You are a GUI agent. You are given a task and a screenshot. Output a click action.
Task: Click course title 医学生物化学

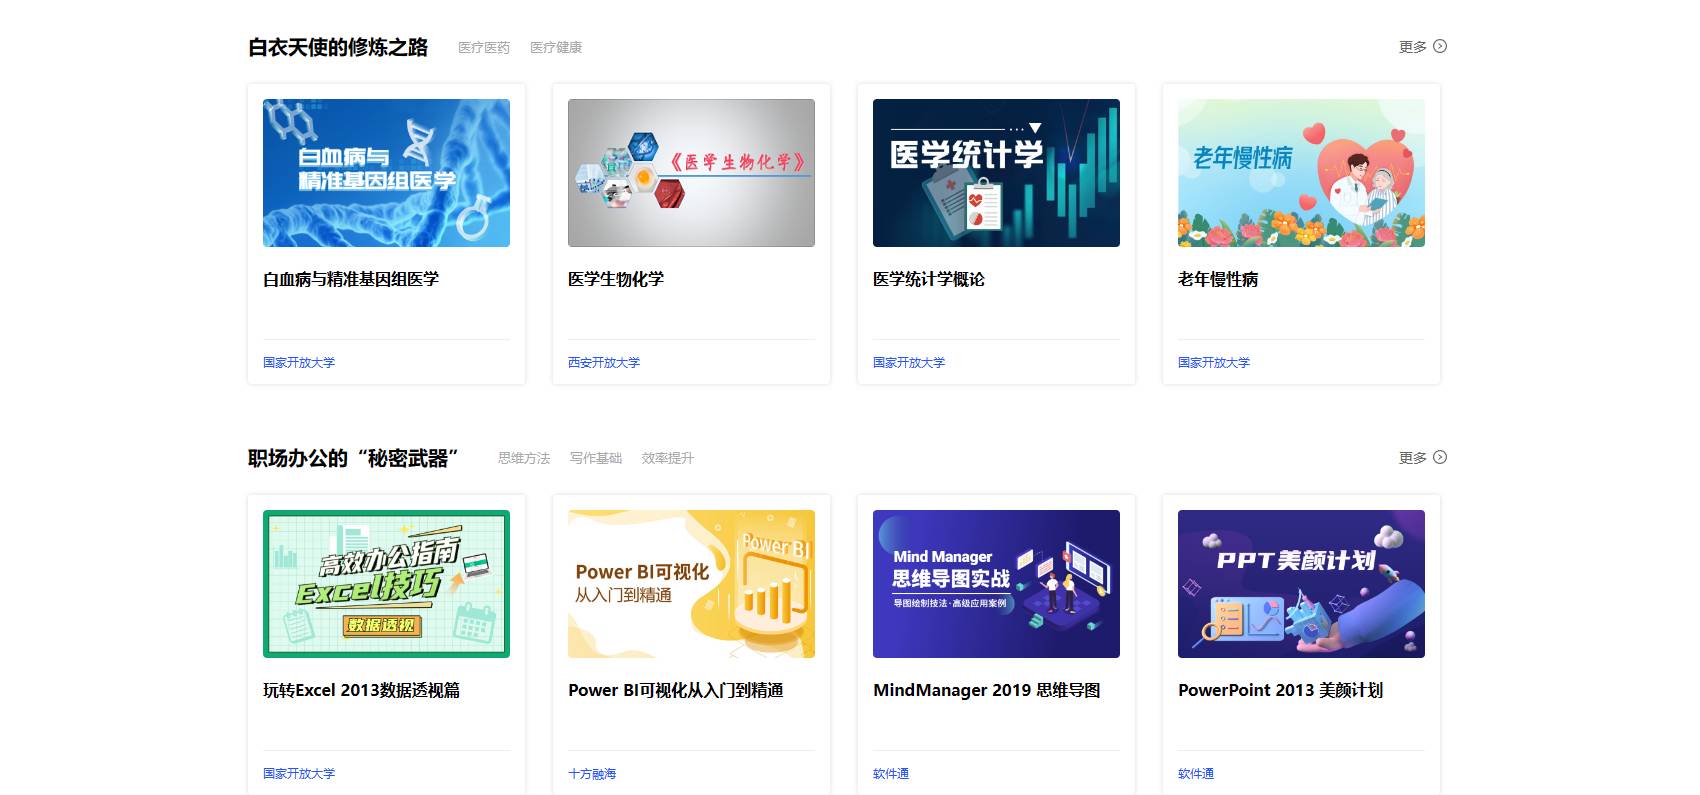pyautogui.click(x=616, y=280)
